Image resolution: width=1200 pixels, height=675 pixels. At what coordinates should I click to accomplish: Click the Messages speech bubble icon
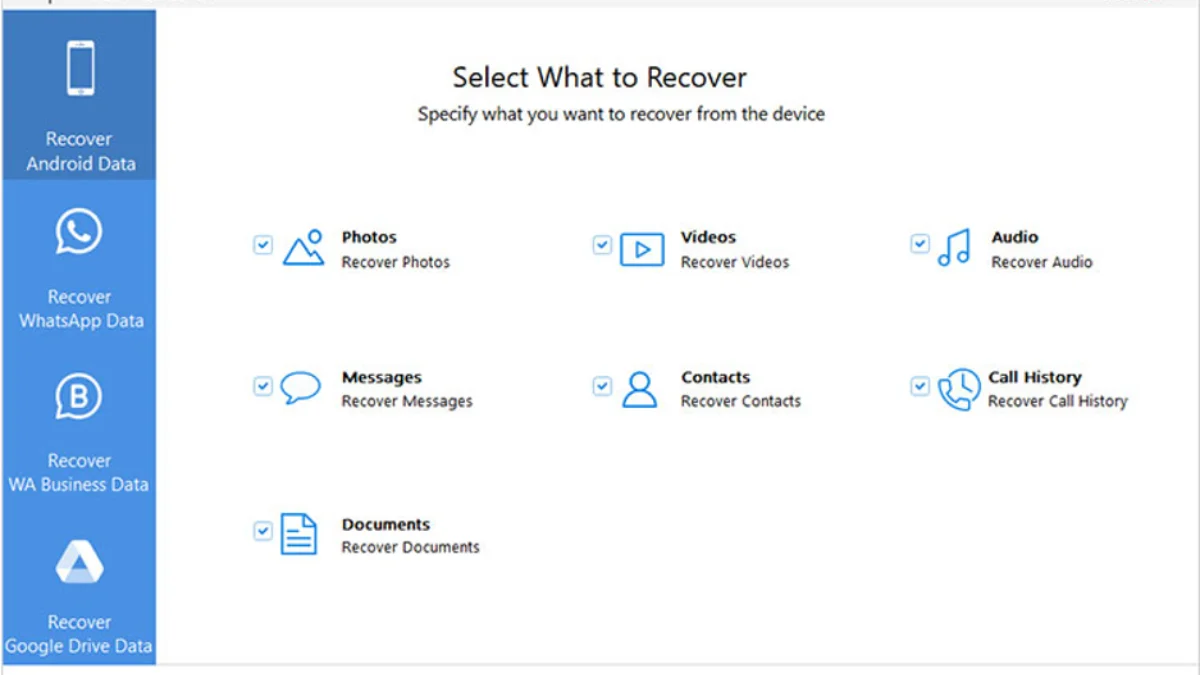[x=300, y=388]
